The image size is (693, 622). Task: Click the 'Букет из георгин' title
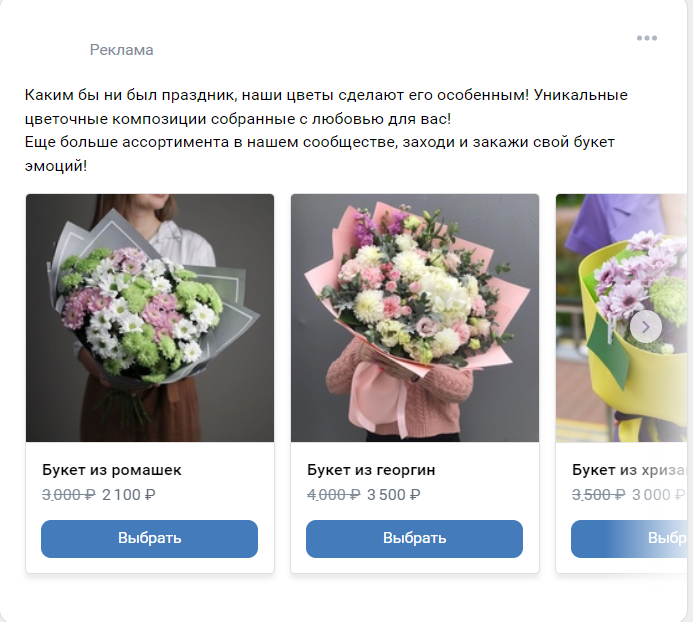(371, 470)
